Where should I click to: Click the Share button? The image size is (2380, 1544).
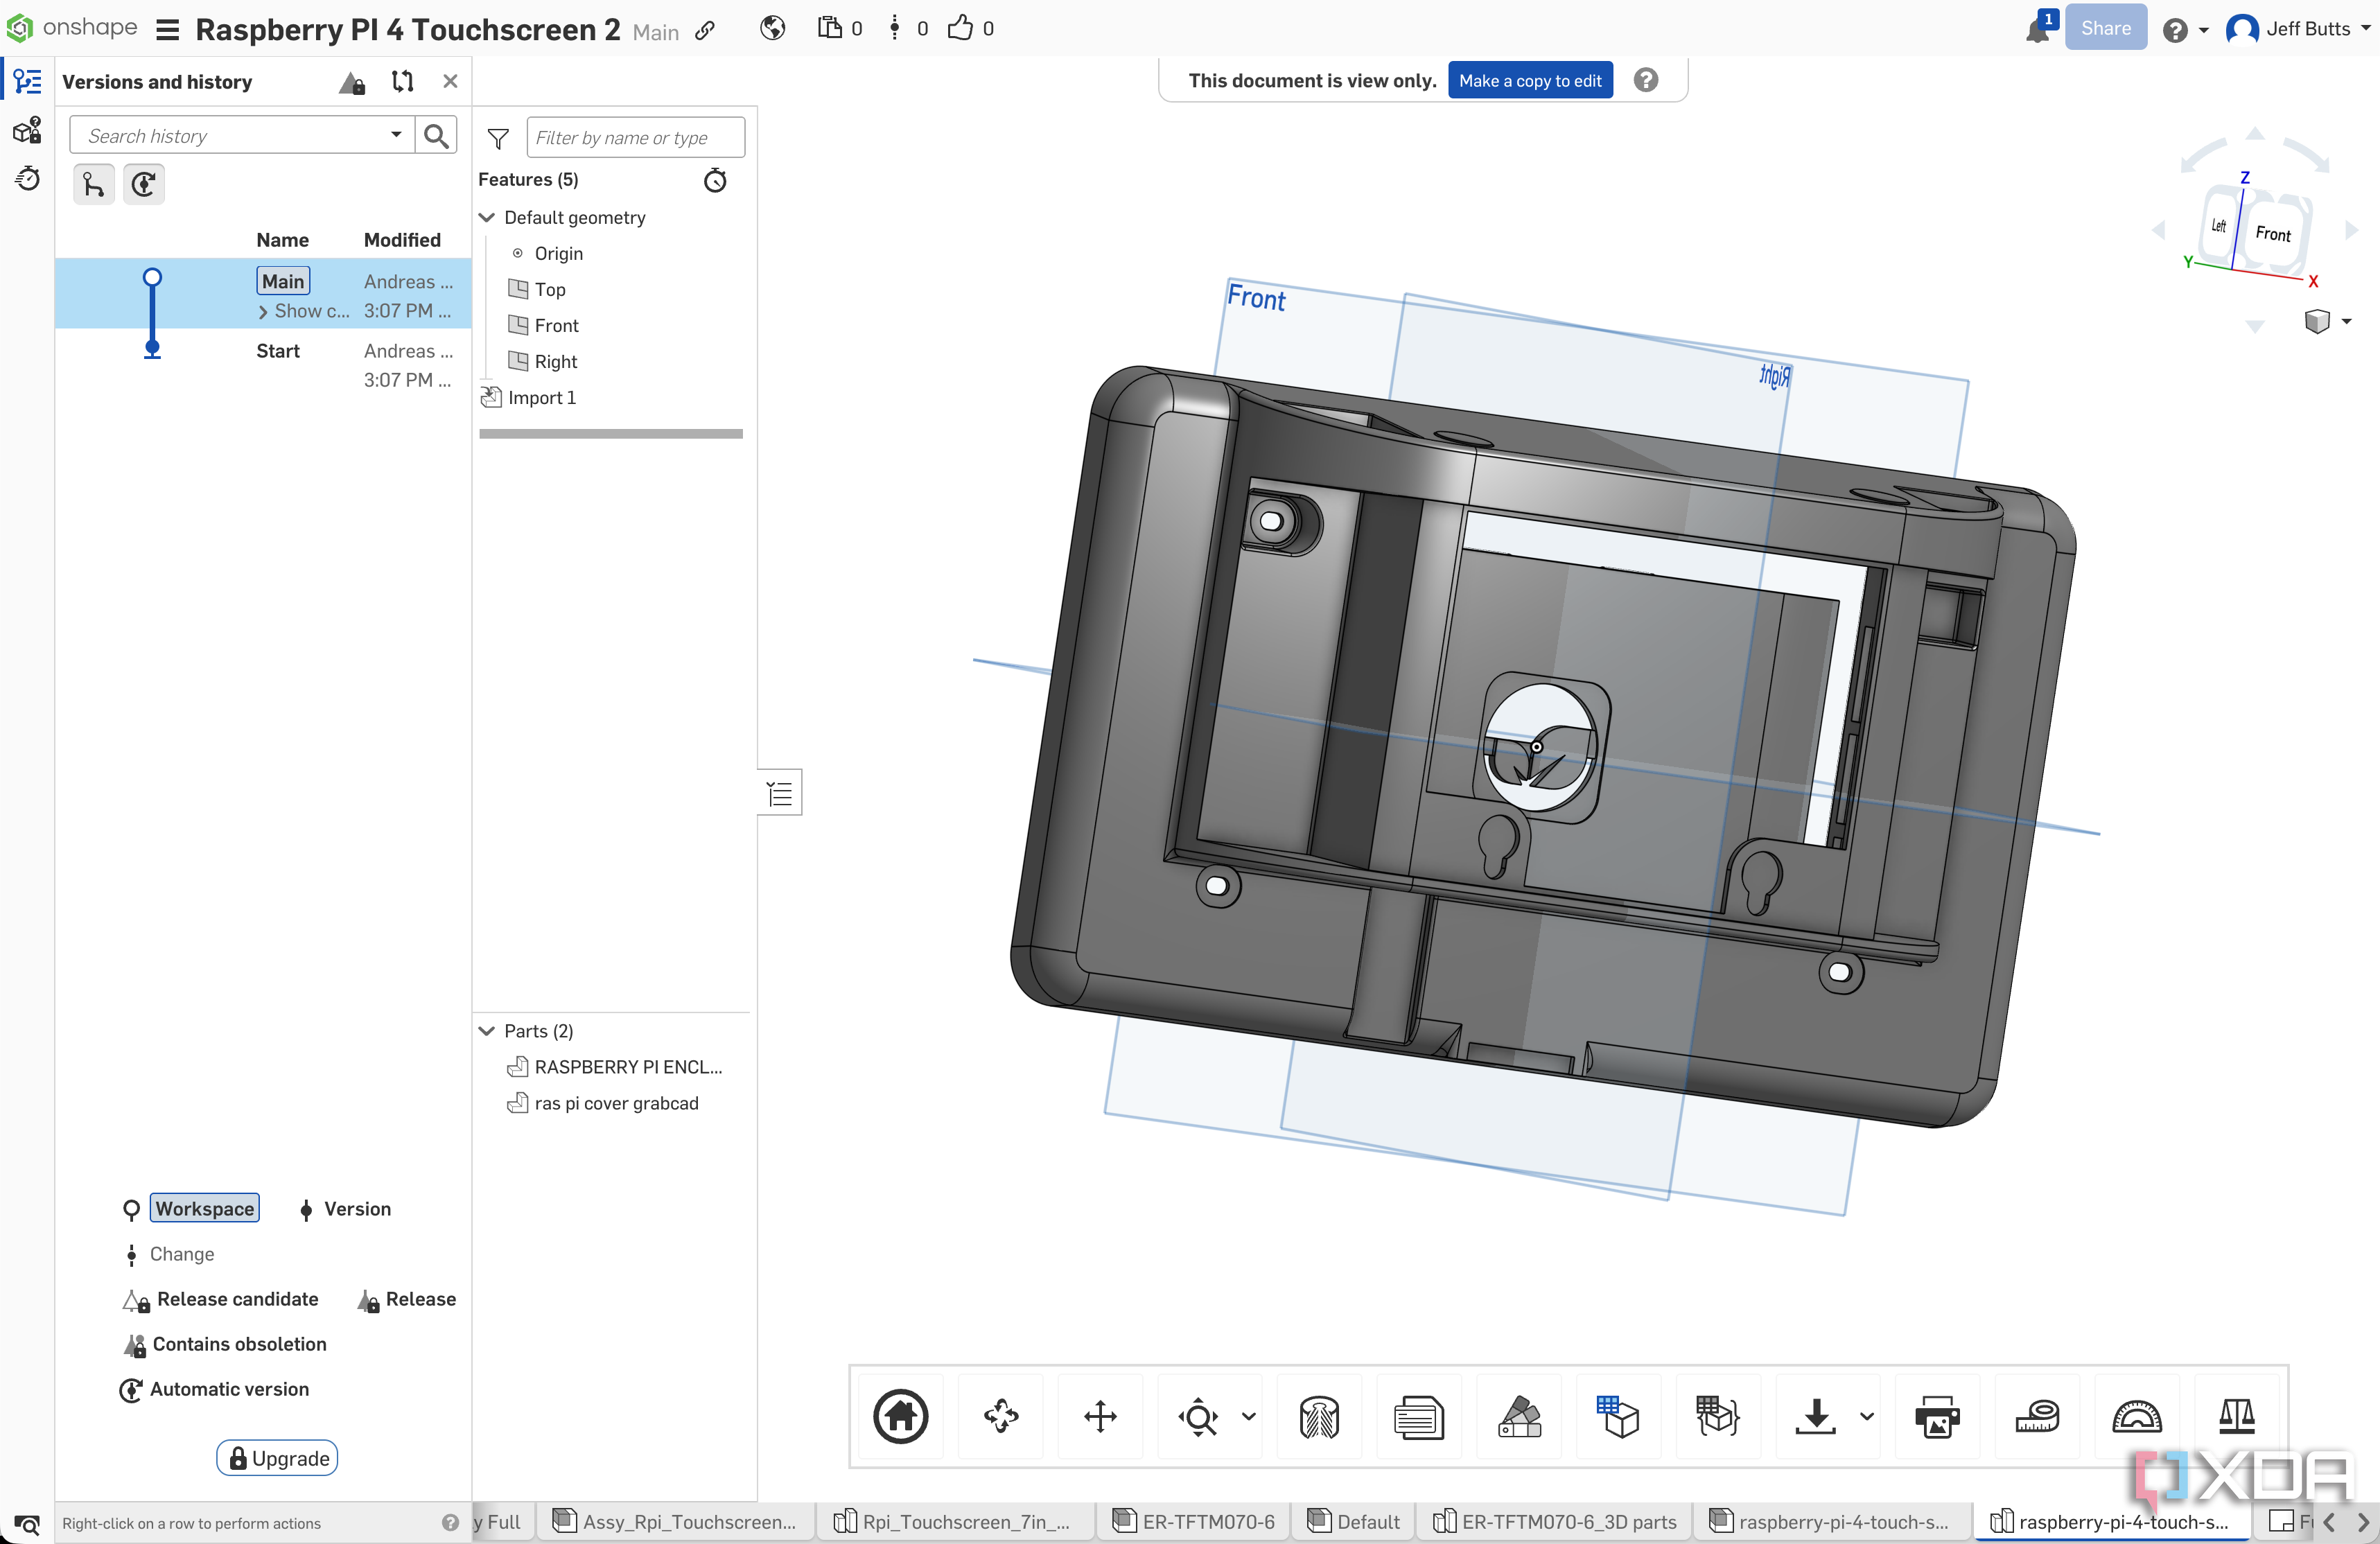[x=2105, y=28]
